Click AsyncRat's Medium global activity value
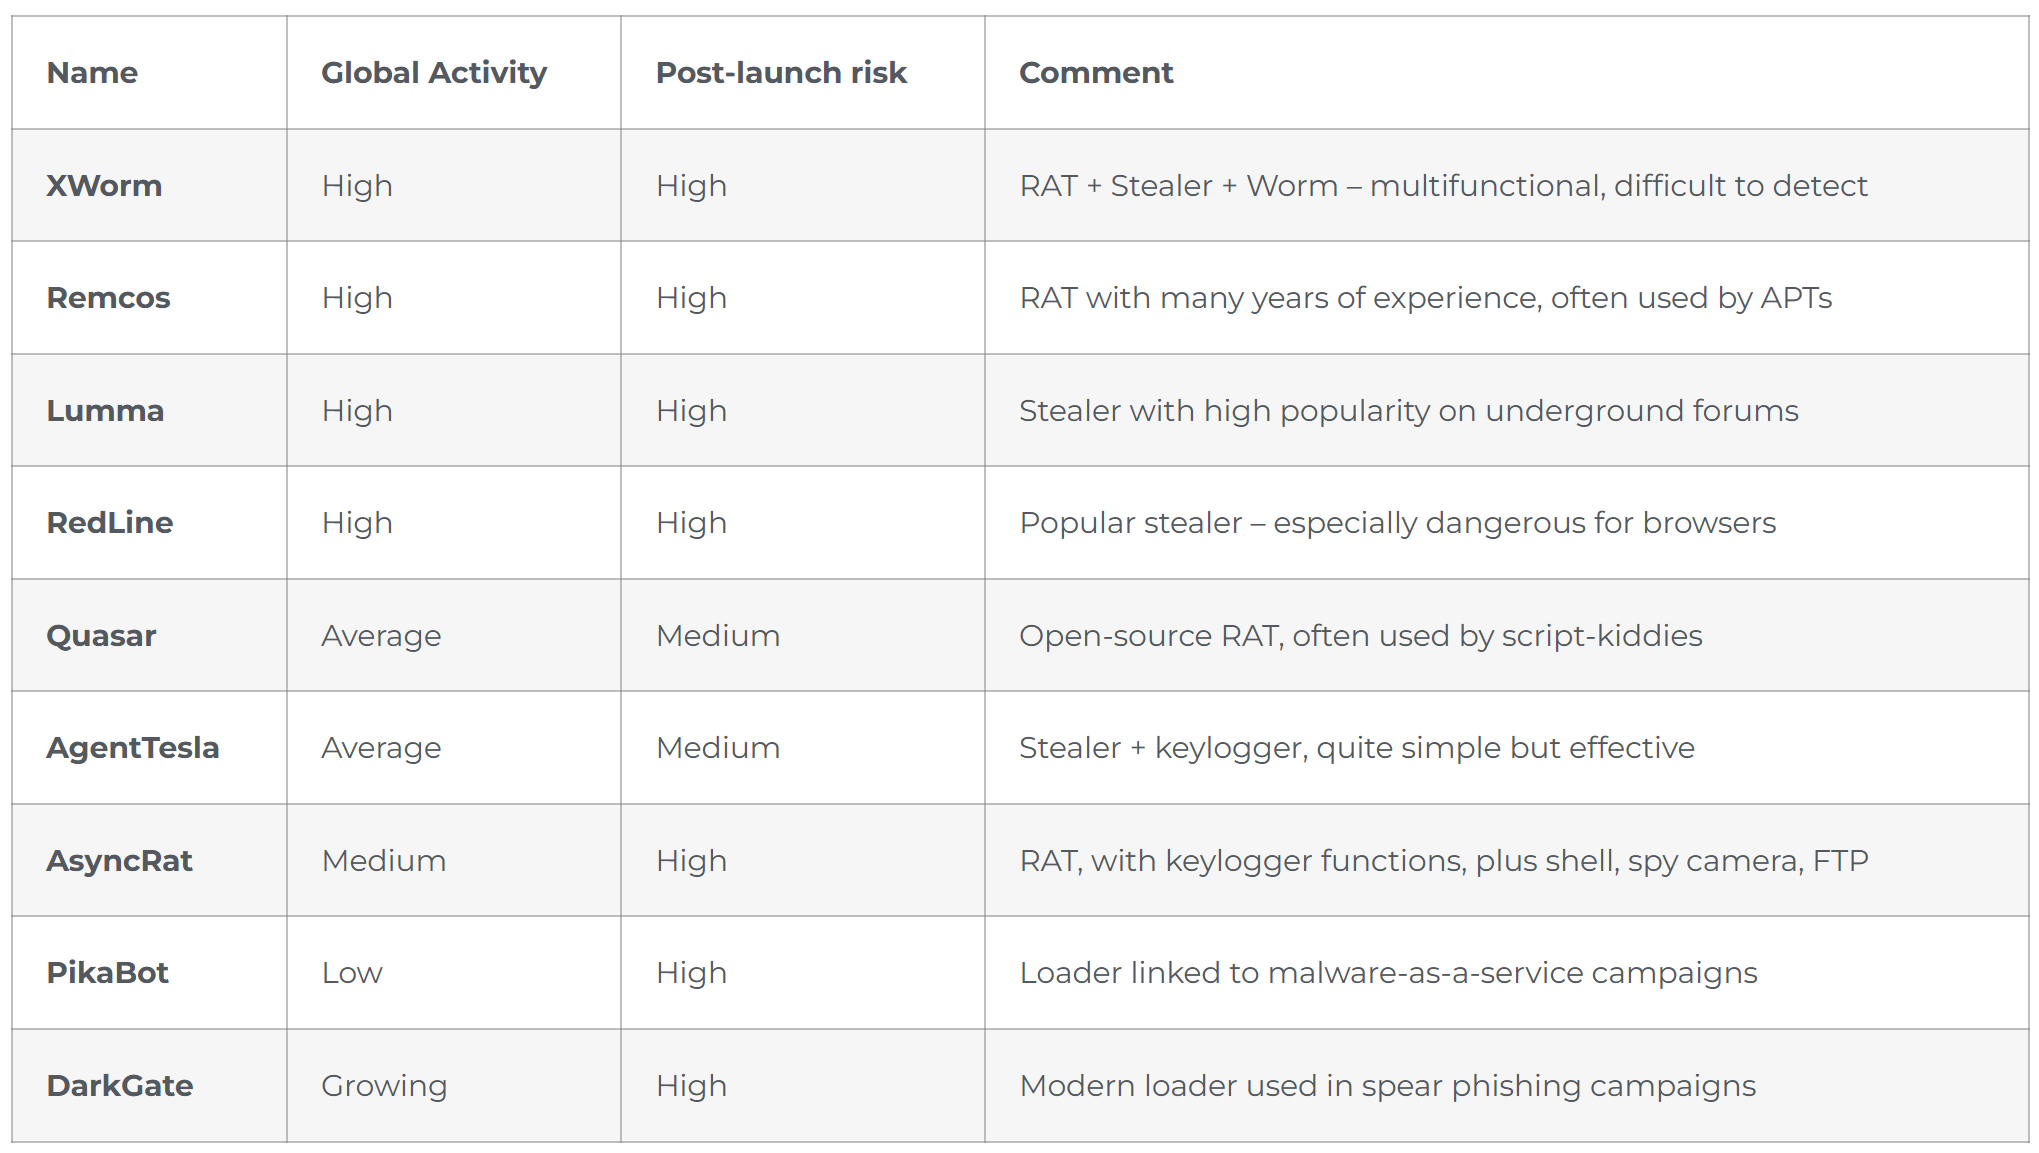This screenshot has width=2039, height=1153. 384,861
